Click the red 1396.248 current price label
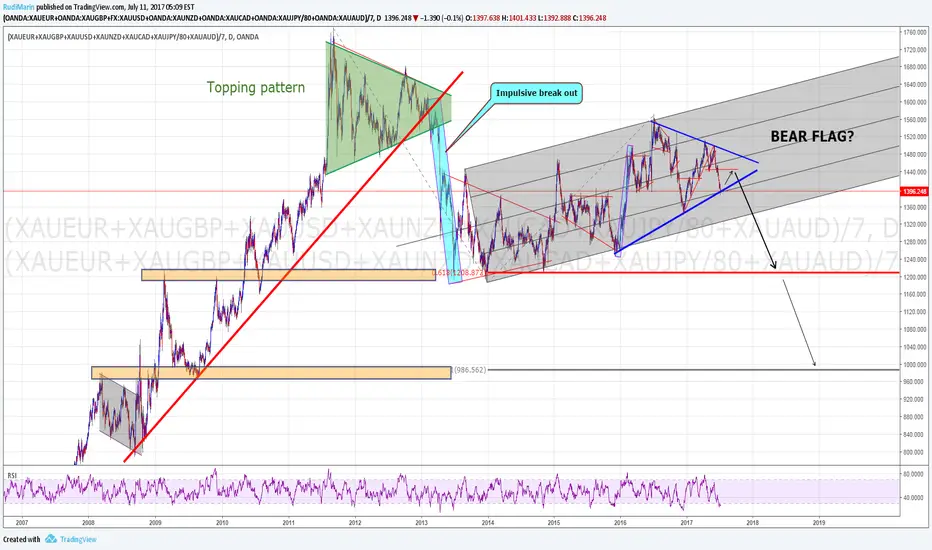This screenshot has width=932, height=550. point(914,191)
